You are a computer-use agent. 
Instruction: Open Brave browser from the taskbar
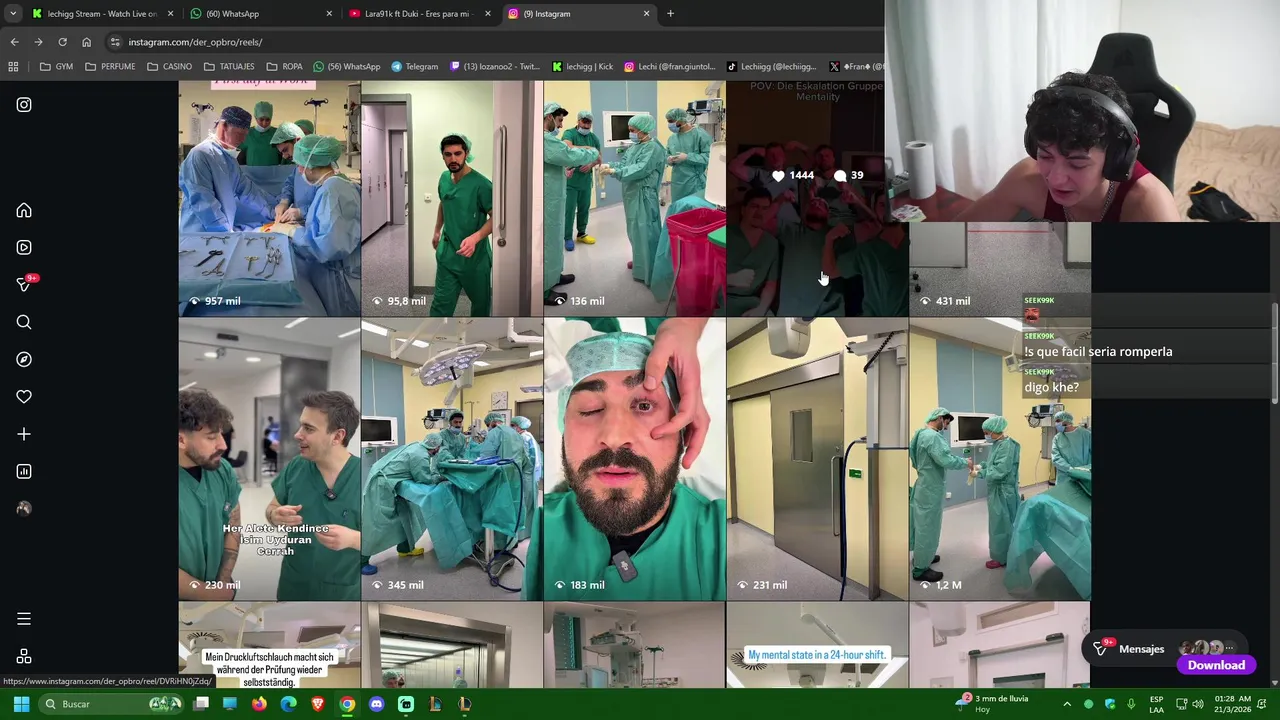318,704
